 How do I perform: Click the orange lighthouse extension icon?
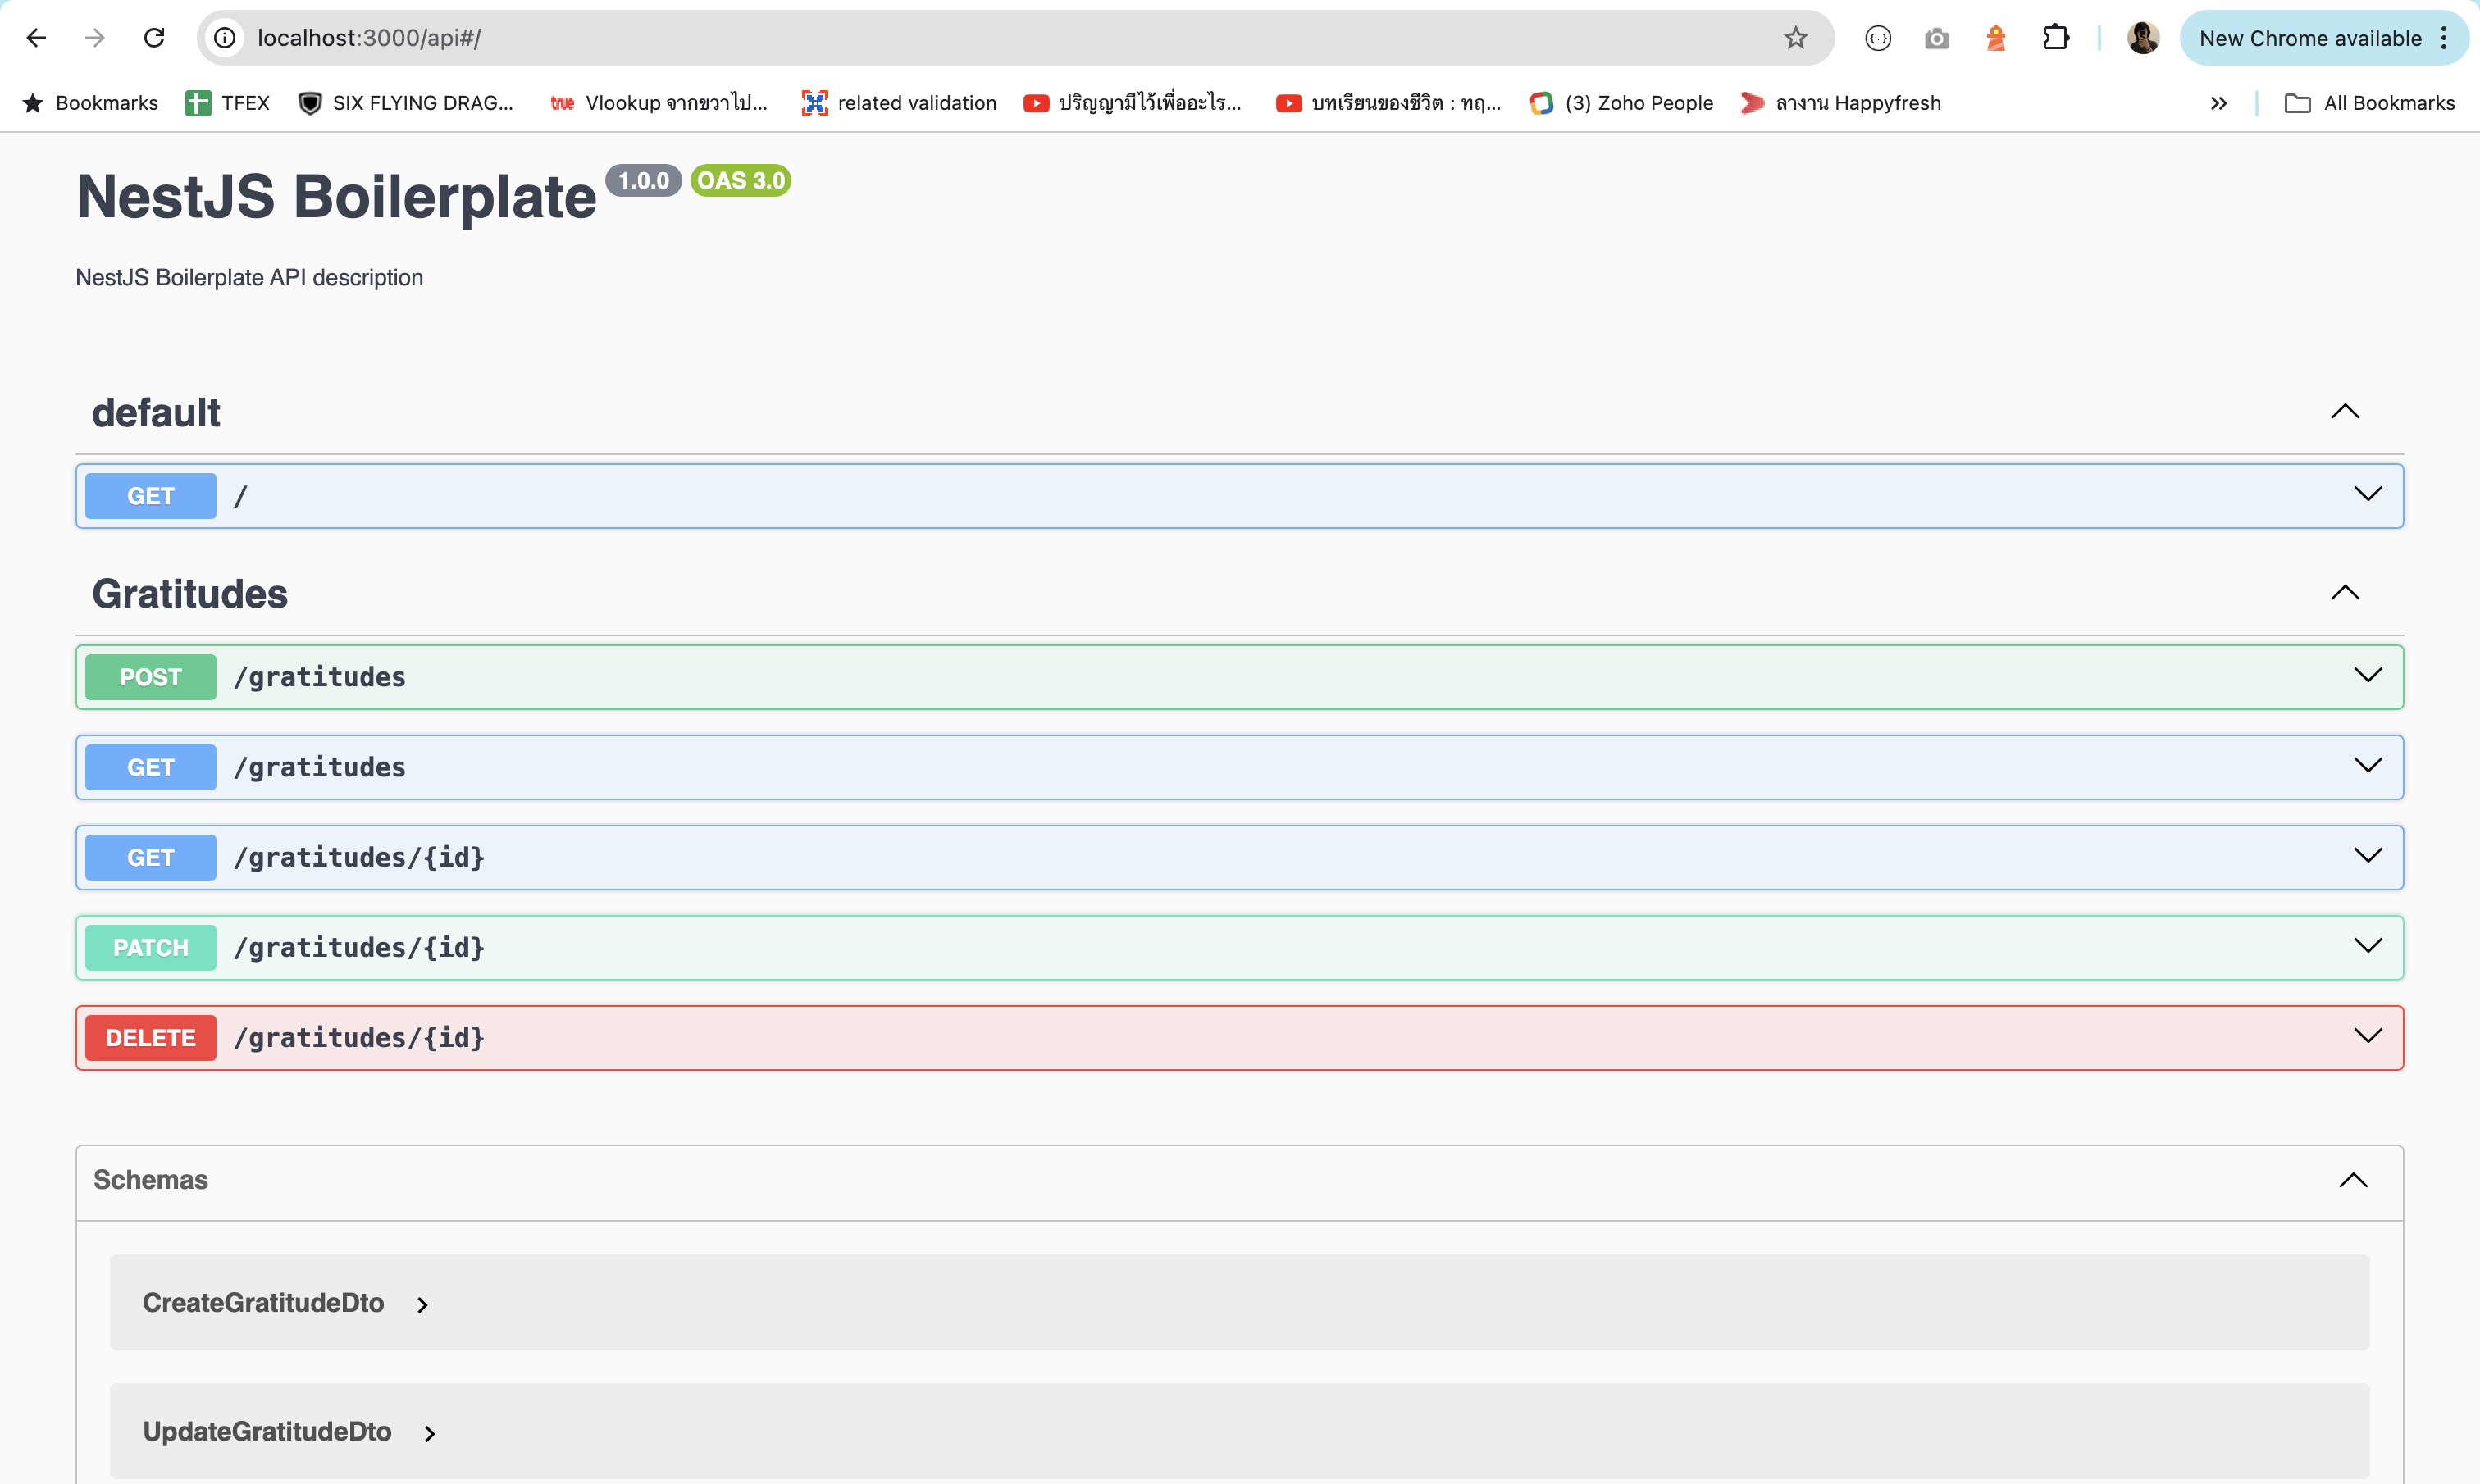point(1996,38)
